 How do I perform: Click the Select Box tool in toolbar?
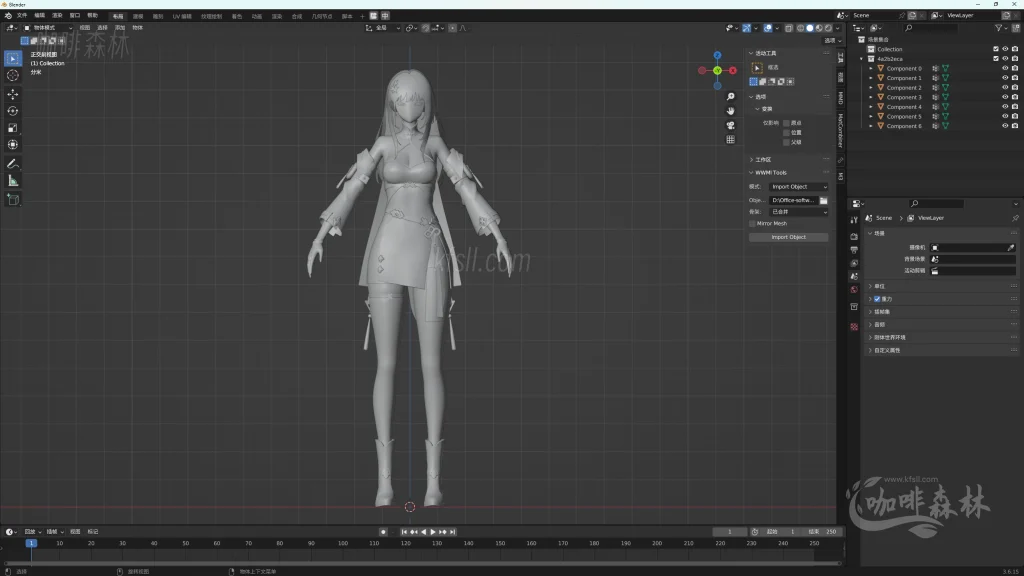pyautogui.click(x=12, y=59)
